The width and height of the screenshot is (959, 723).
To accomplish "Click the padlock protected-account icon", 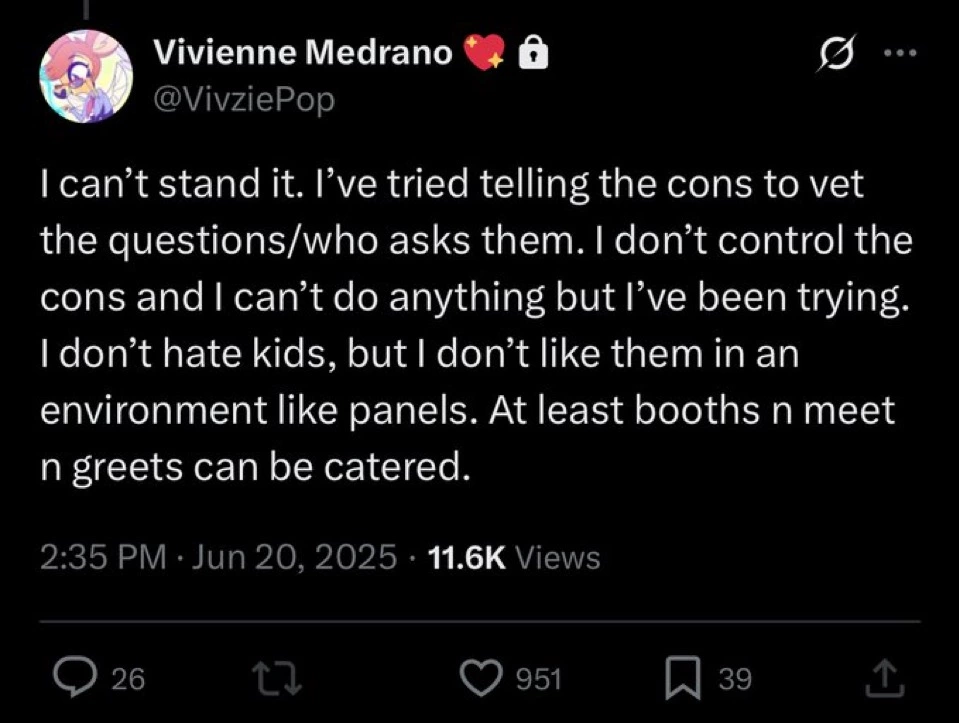I will click(533, 53).
